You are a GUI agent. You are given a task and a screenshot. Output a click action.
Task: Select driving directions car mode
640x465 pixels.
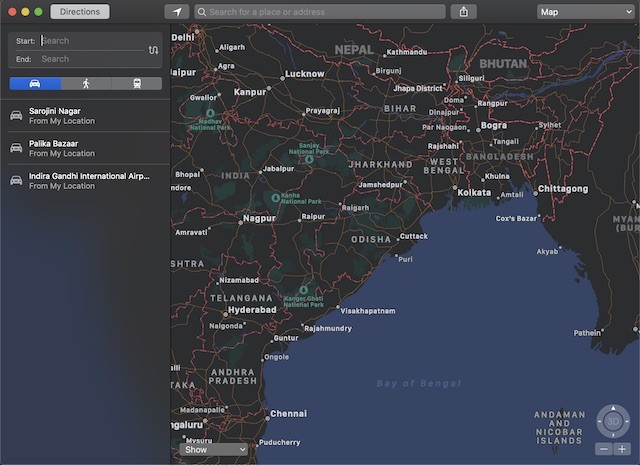[x=35, y=84]
